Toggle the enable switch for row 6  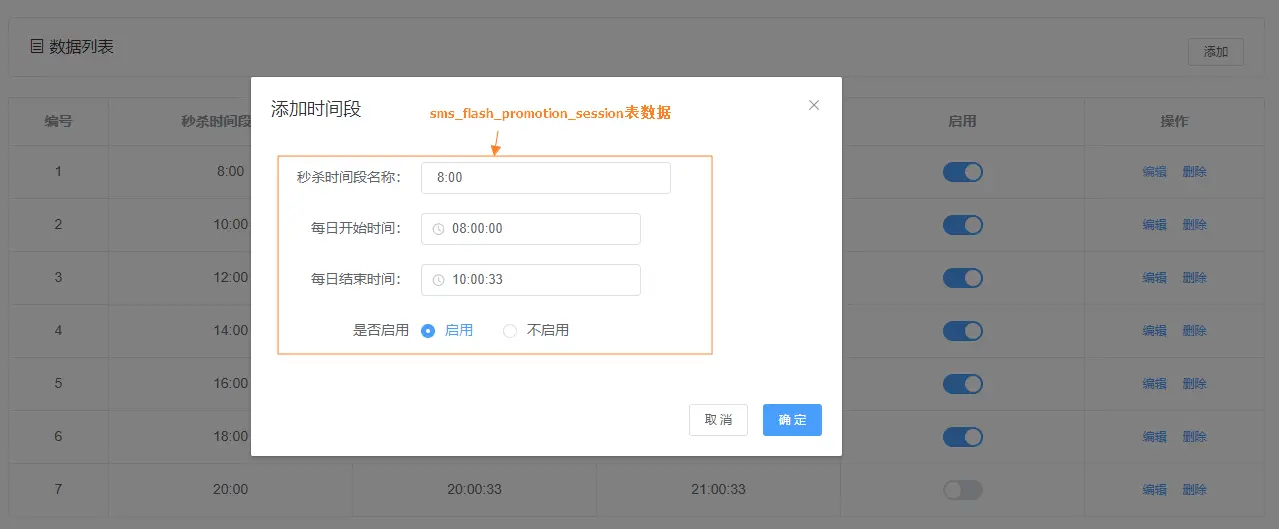963,437
